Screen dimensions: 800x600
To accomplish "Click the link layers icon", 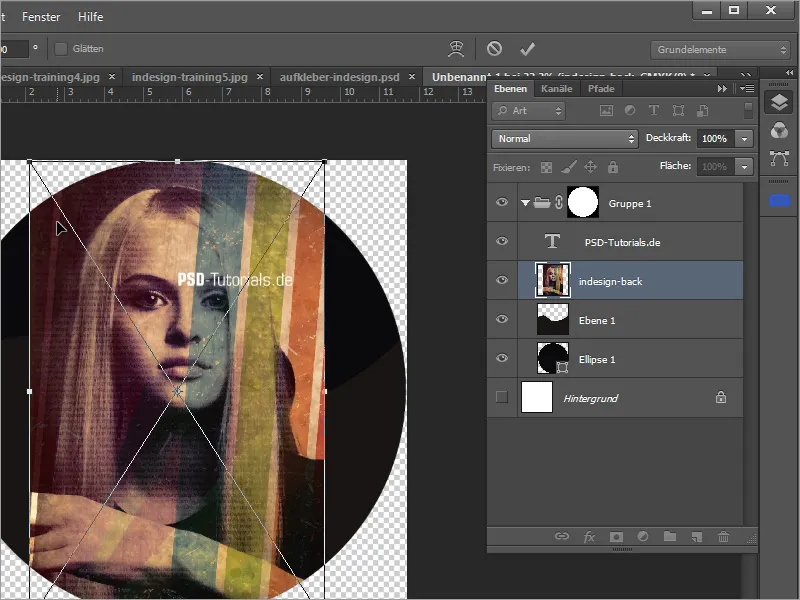I will point(562,536).
